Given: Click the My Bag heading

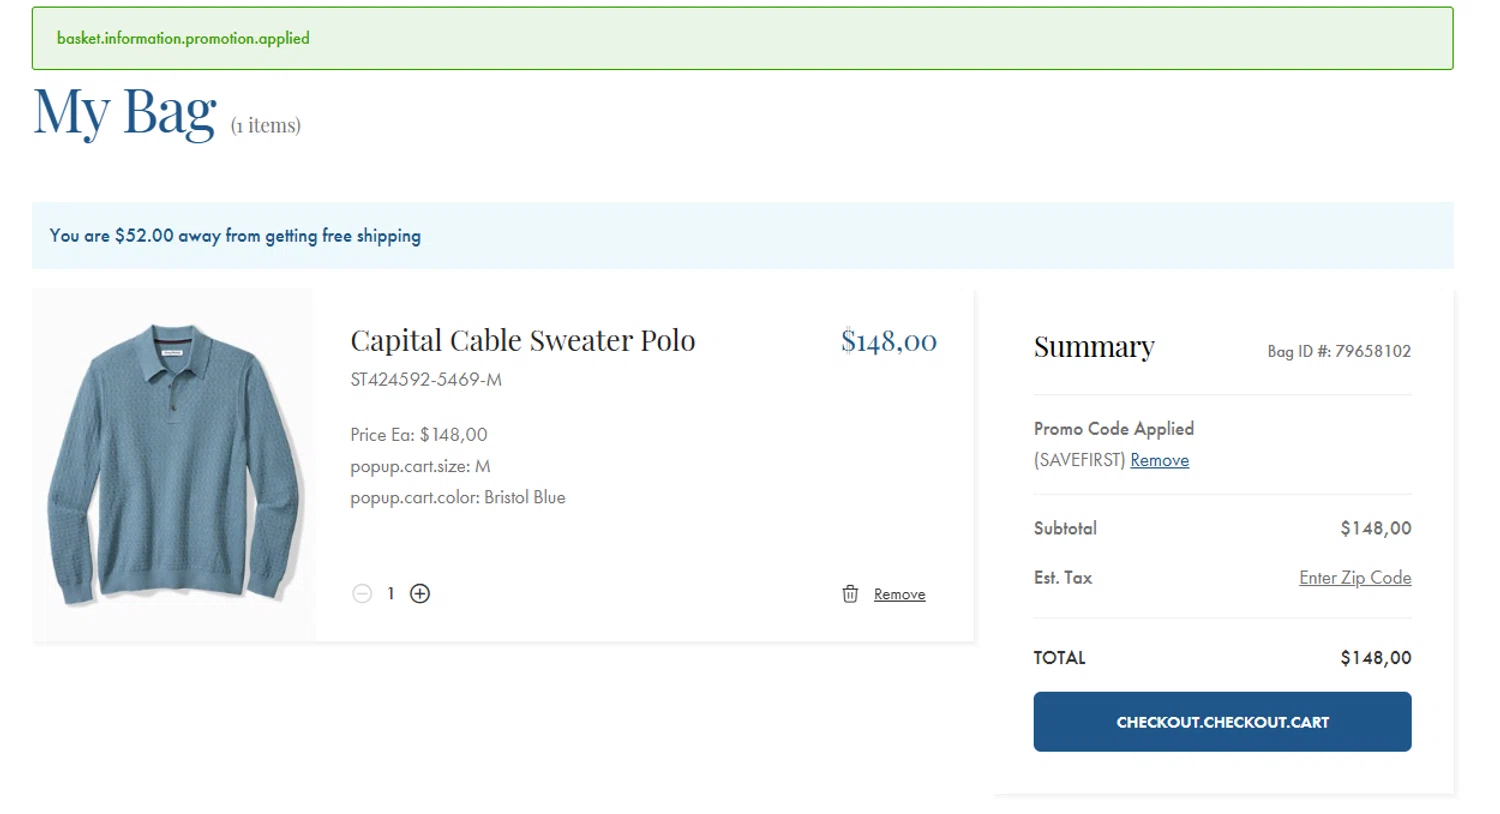Looking at the screenshot, I should (125, 112).
